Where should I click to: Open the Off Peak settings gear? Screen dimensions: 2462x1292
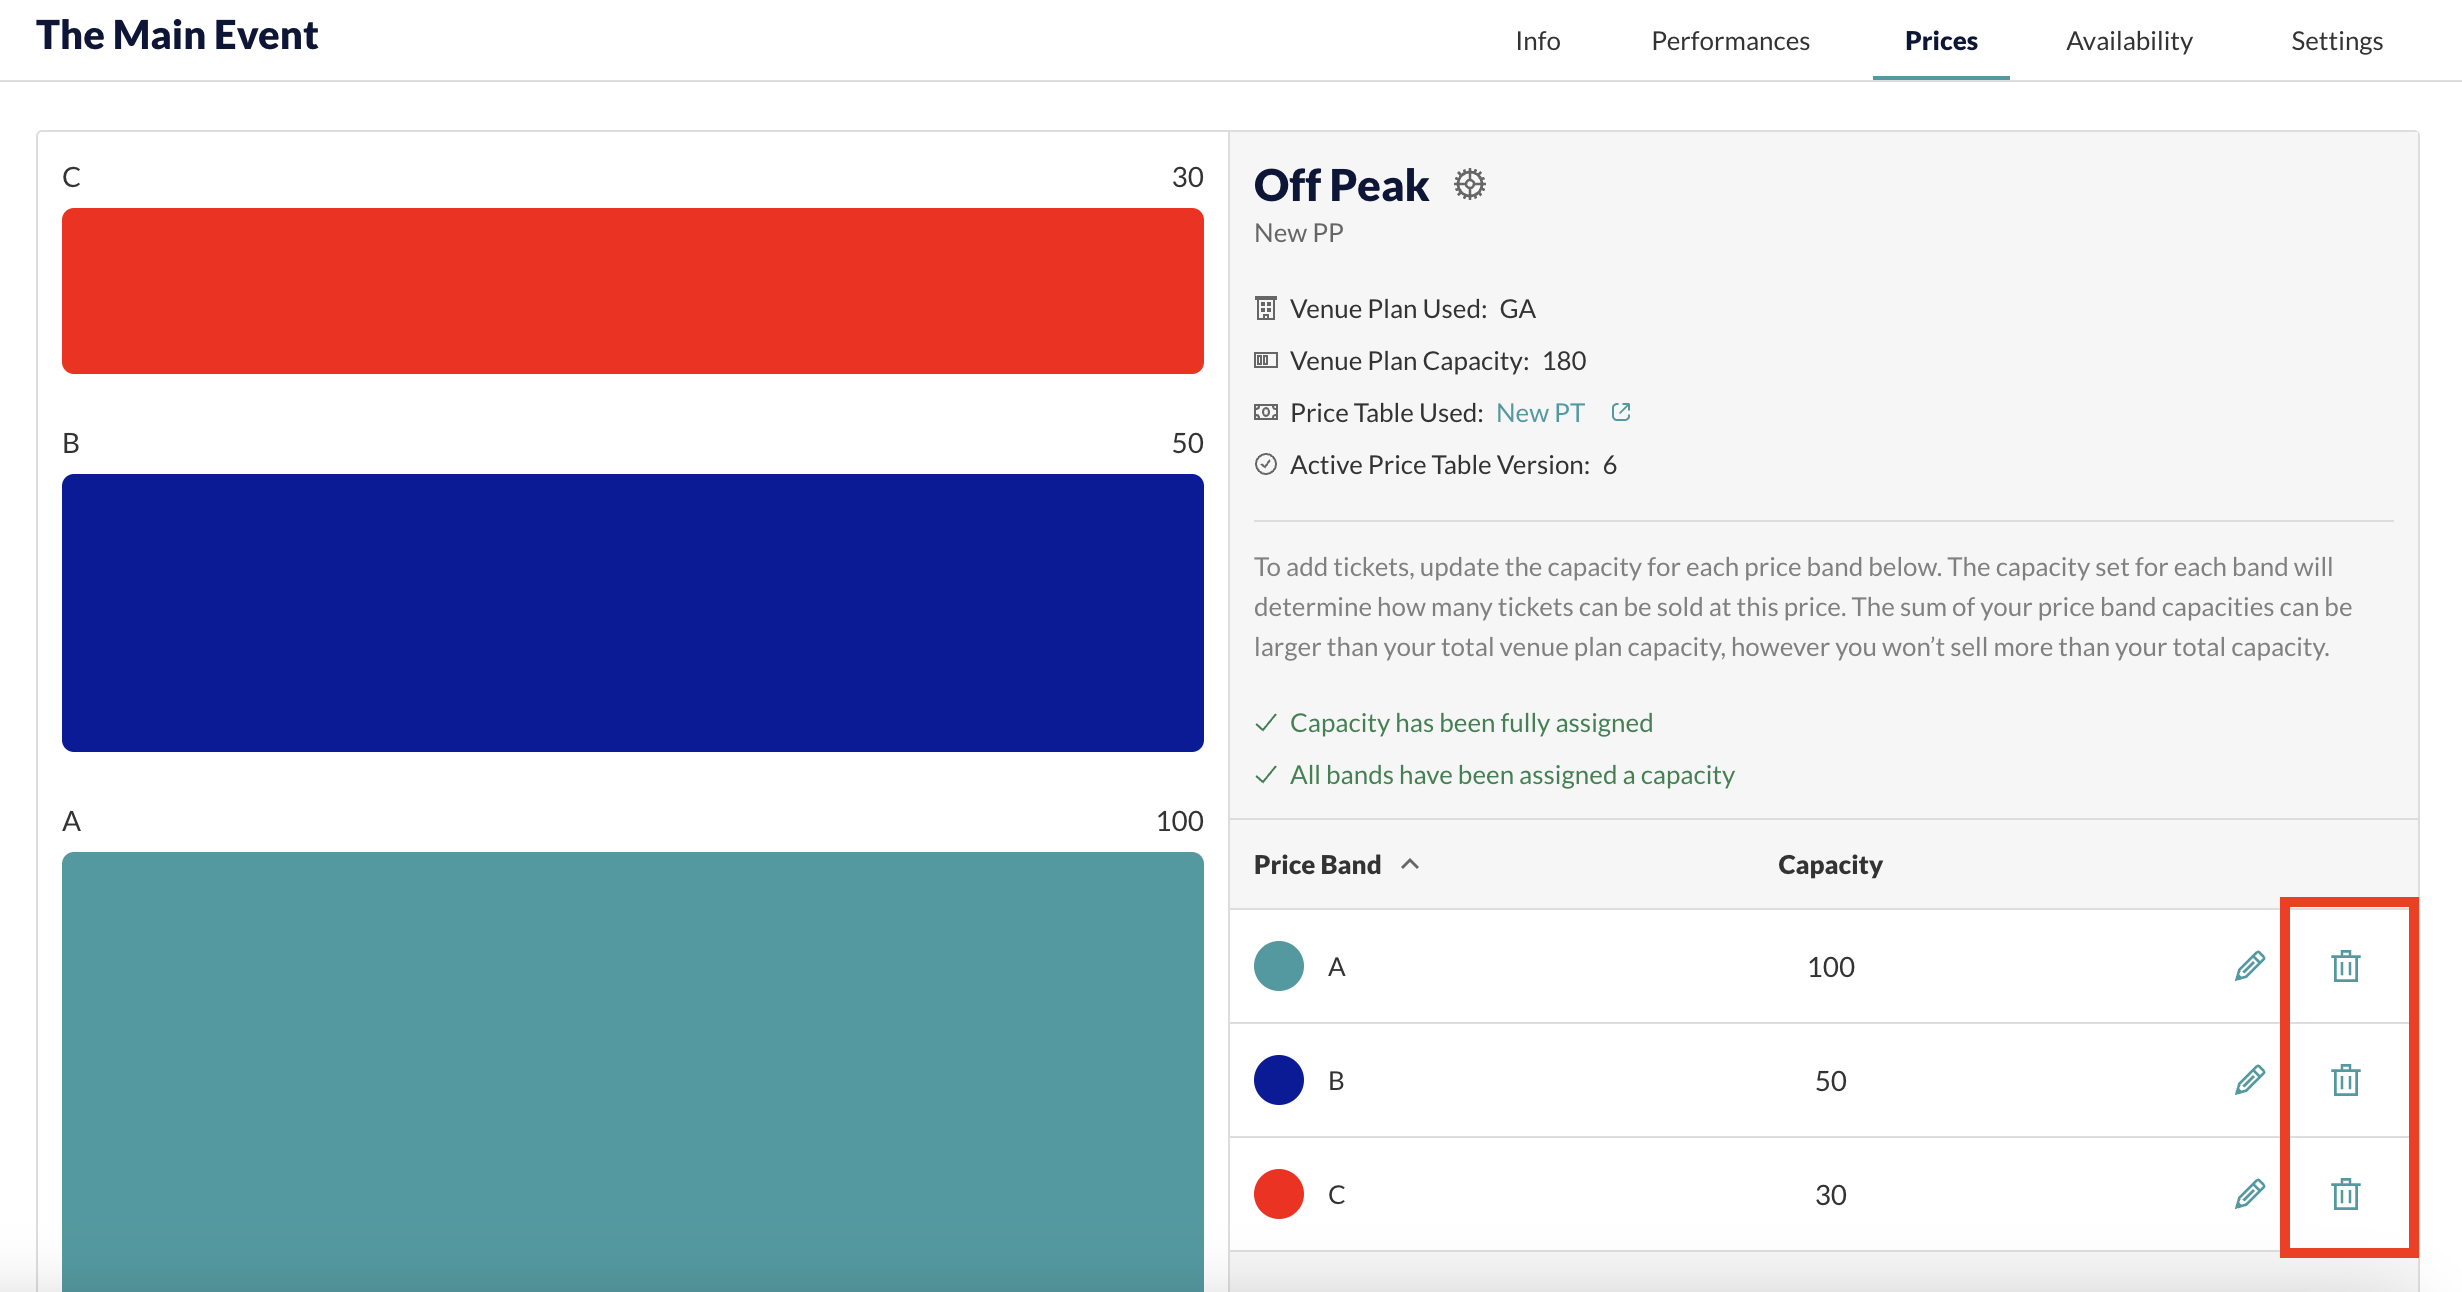point(1469,185)
